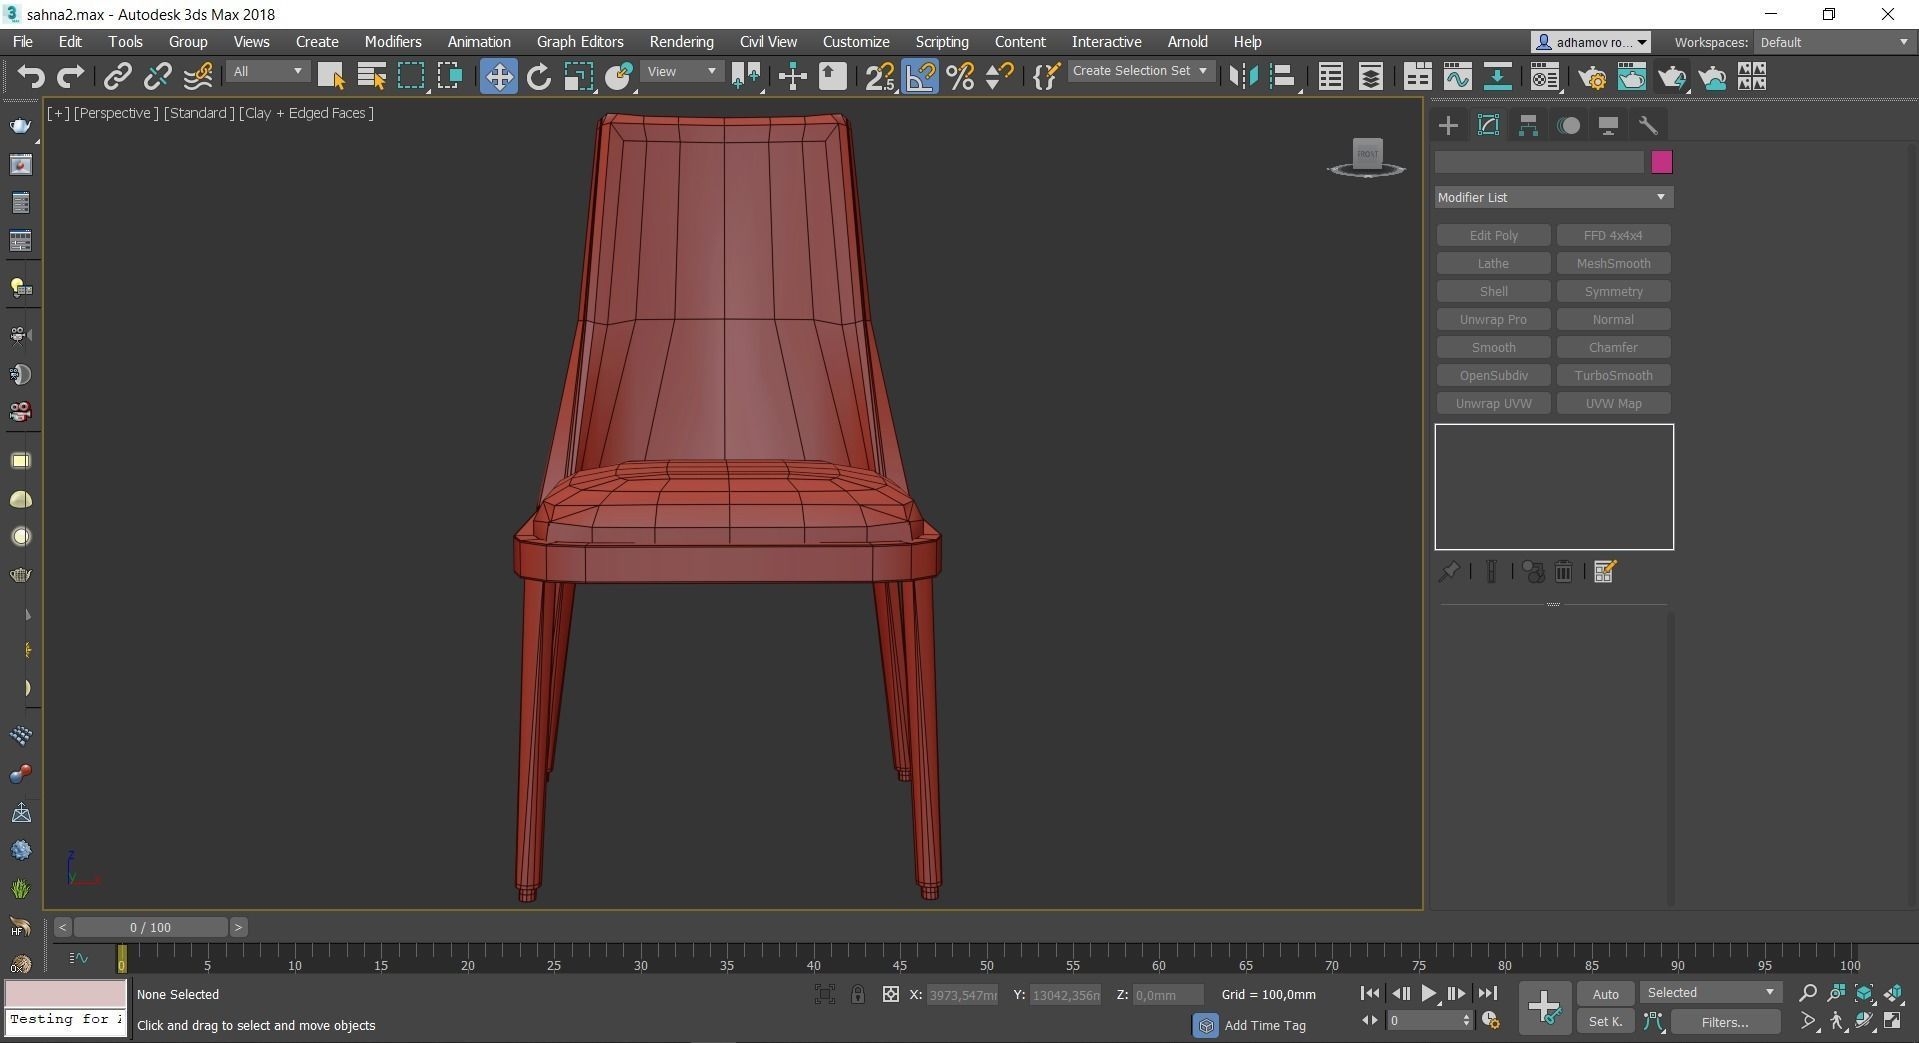Open the Create command panel tab
The height and width of the screenshot is (1043, 1919).
[1448, 125]
